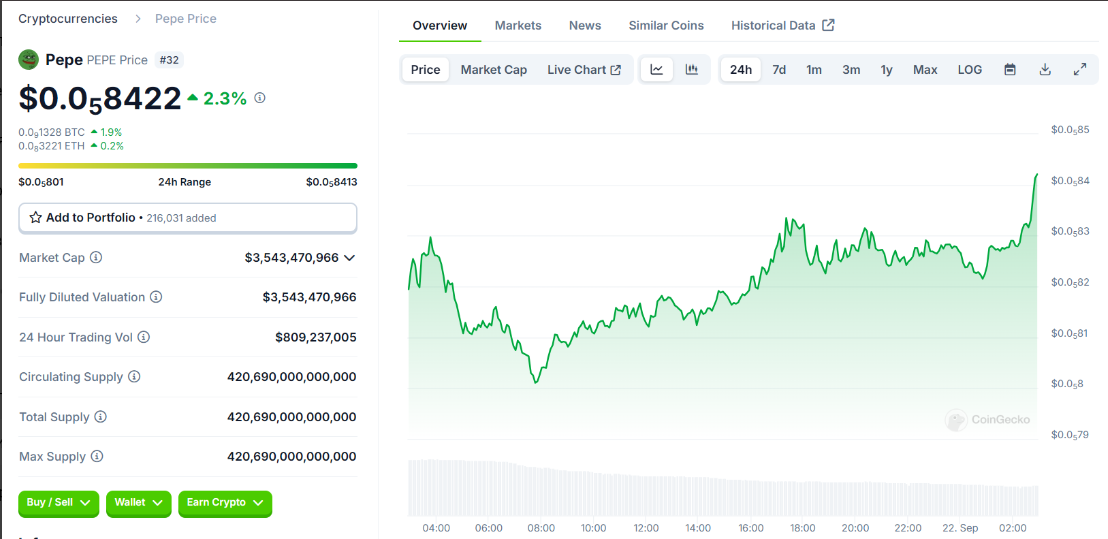Click the 24h low value $0.0₅801
The height and width of the screenshot is (539, 1108).
[41, 182]
